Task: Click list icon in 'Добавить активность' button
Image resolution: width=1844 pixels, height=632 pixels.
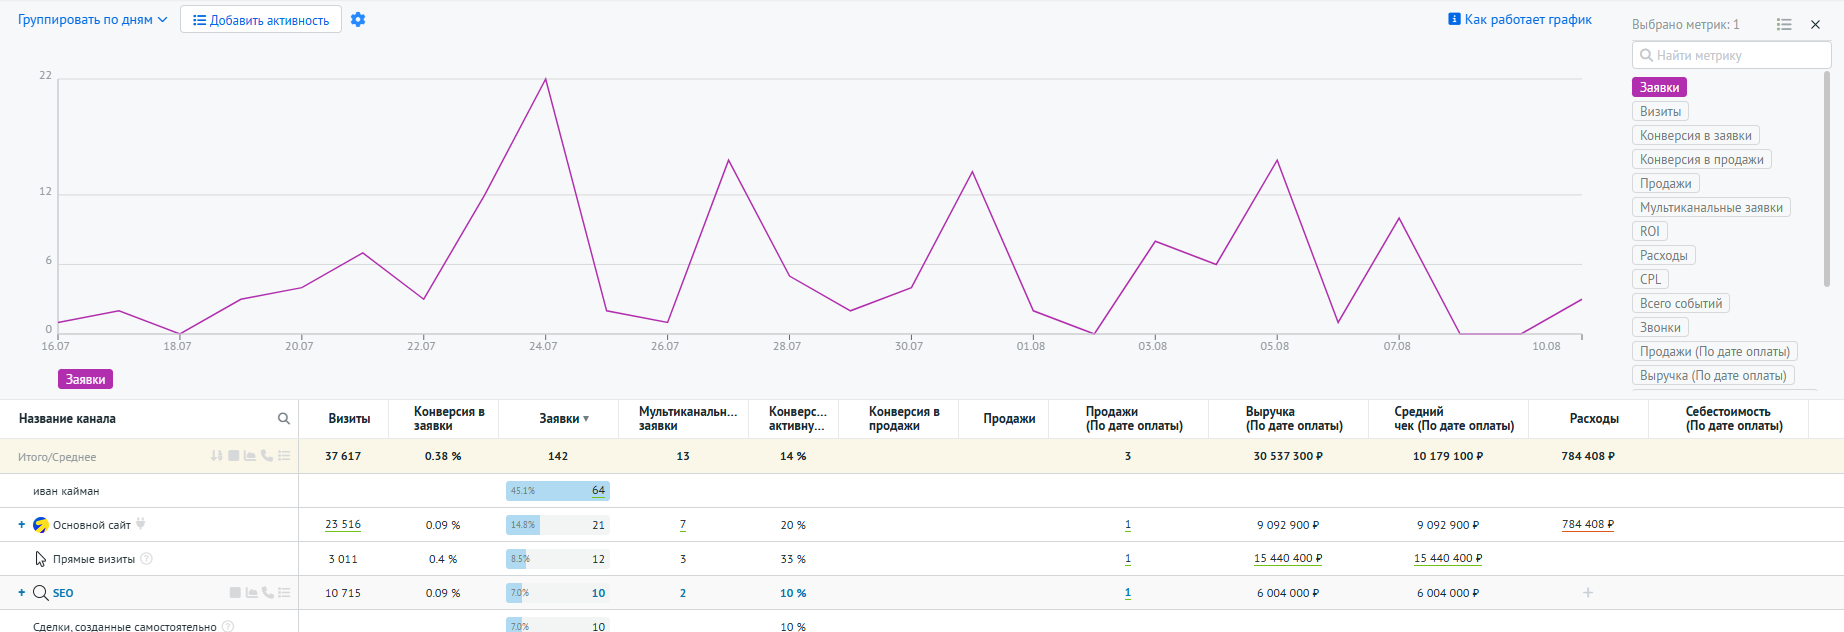Action: coord(199,20)
